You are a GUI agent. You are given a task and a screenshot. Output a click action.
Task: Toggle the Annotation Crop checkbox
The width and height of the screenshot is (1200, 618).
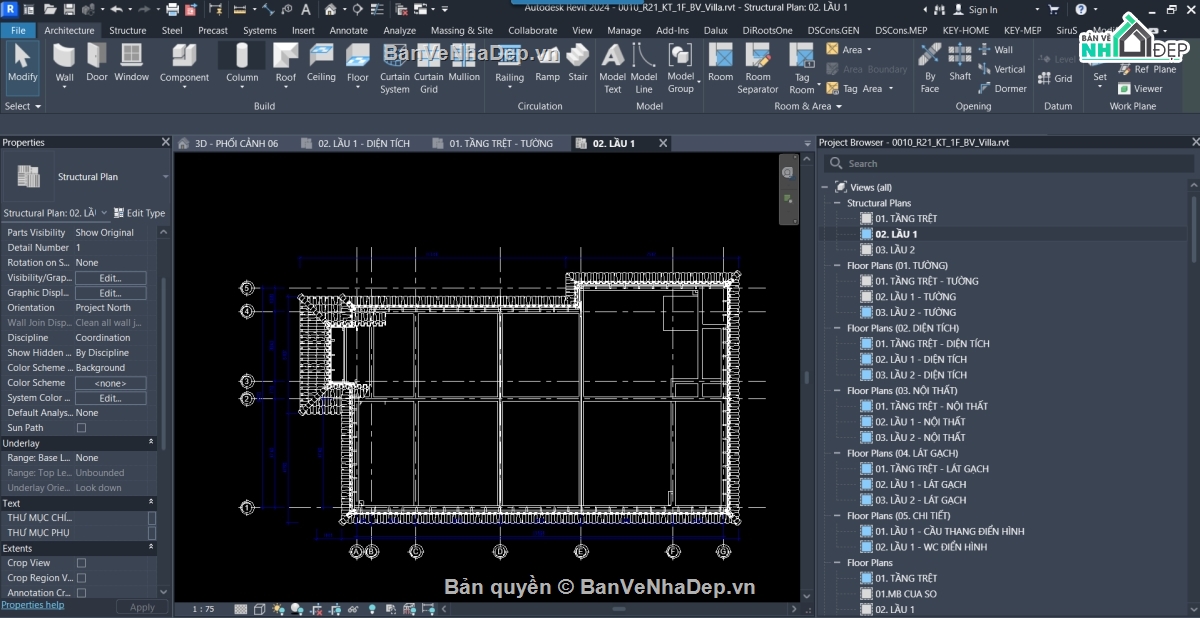click(82, 593)
